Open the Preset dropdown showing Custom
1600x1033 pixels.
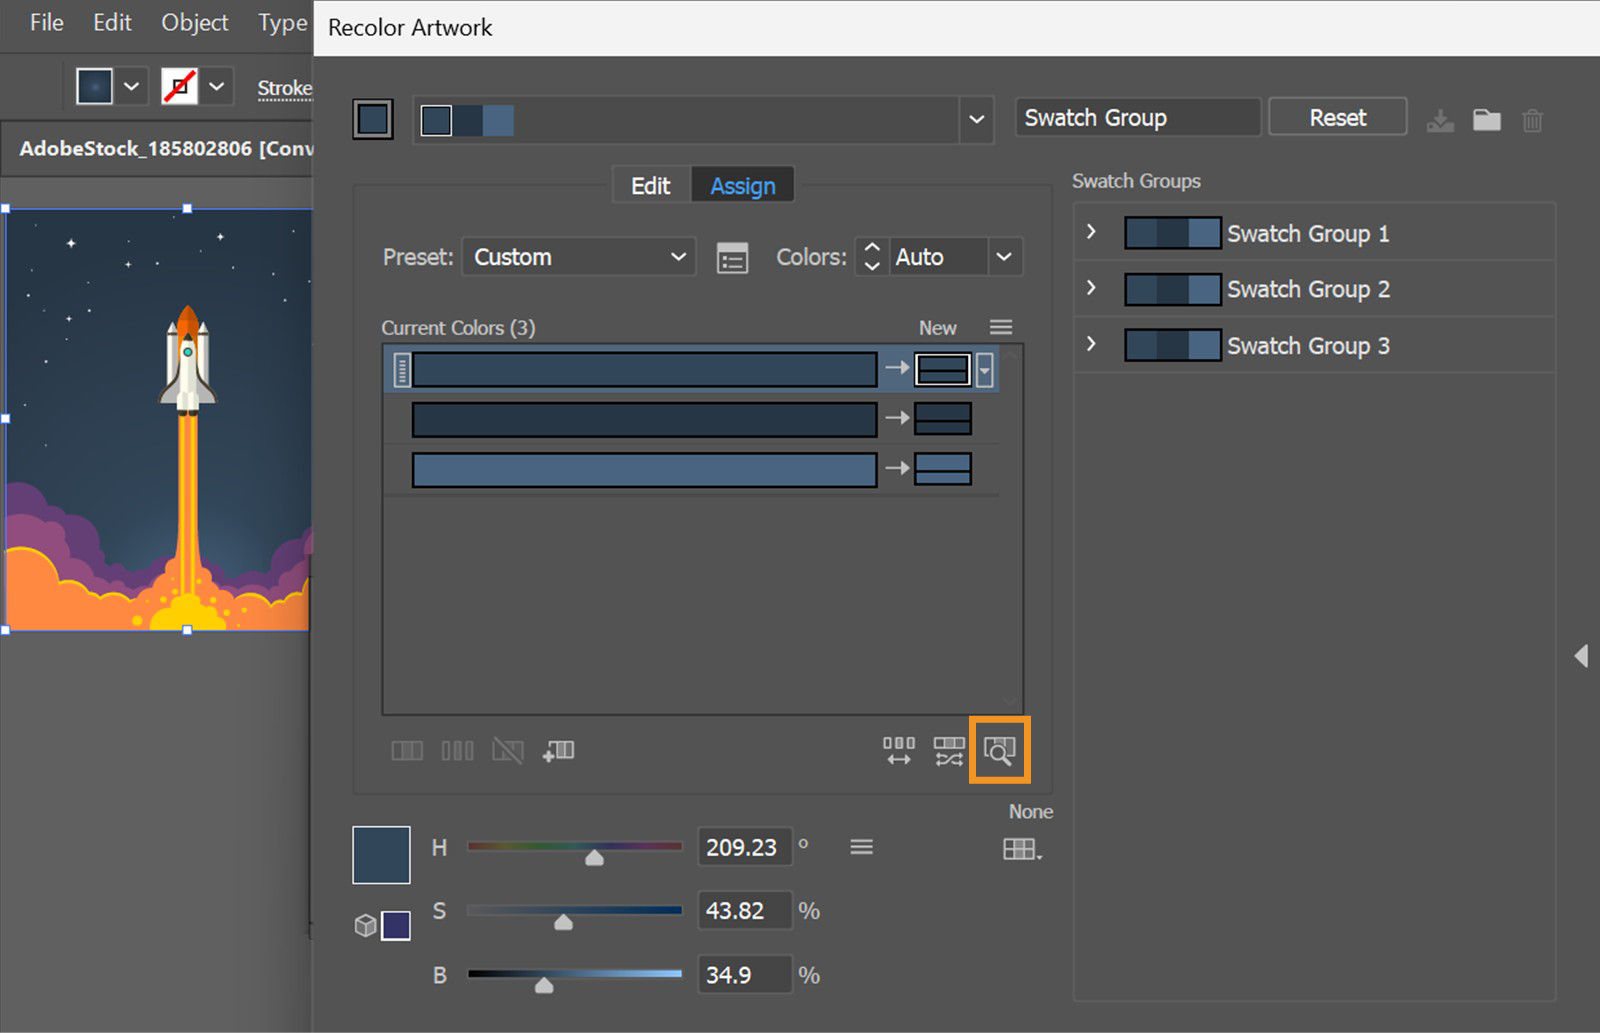[578, 257]
